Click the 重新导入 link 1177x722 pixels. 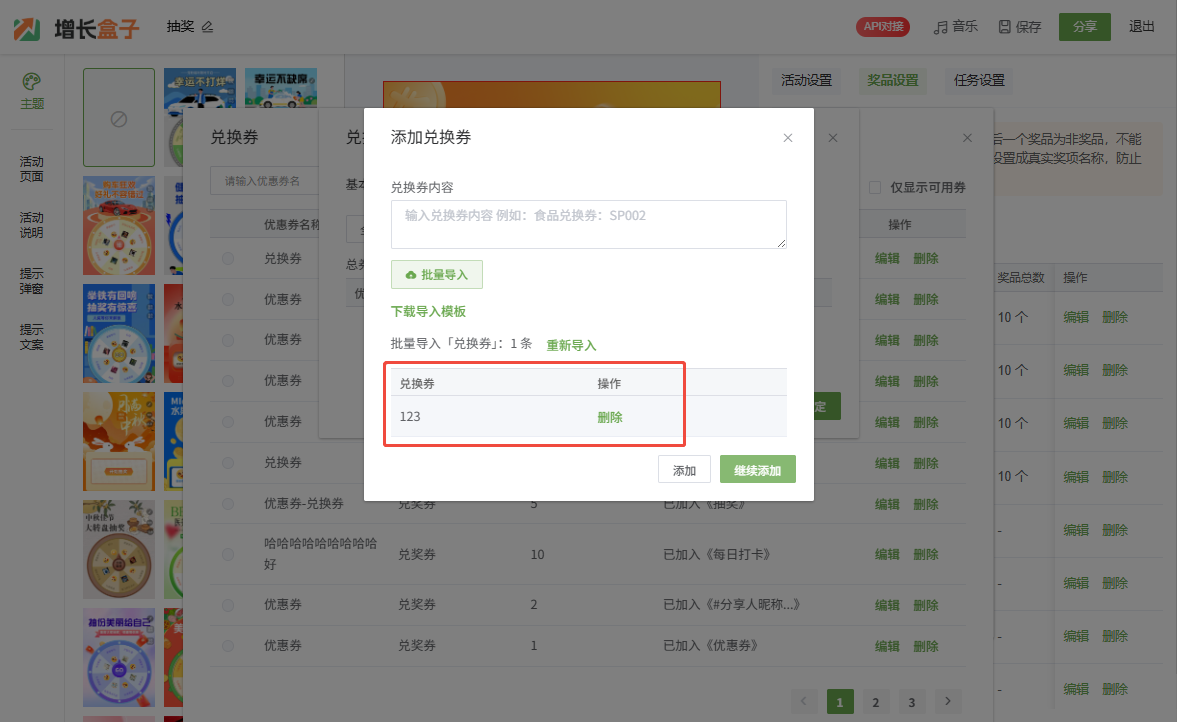point(571,345)
